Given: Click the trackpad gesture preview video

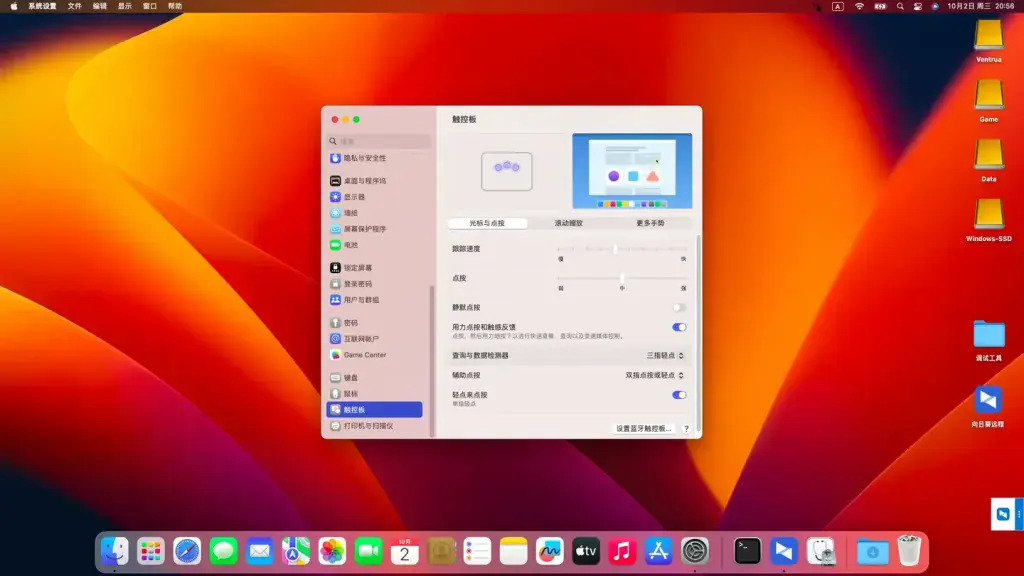Looking at the screenshot, I should [x=632, y=171].
